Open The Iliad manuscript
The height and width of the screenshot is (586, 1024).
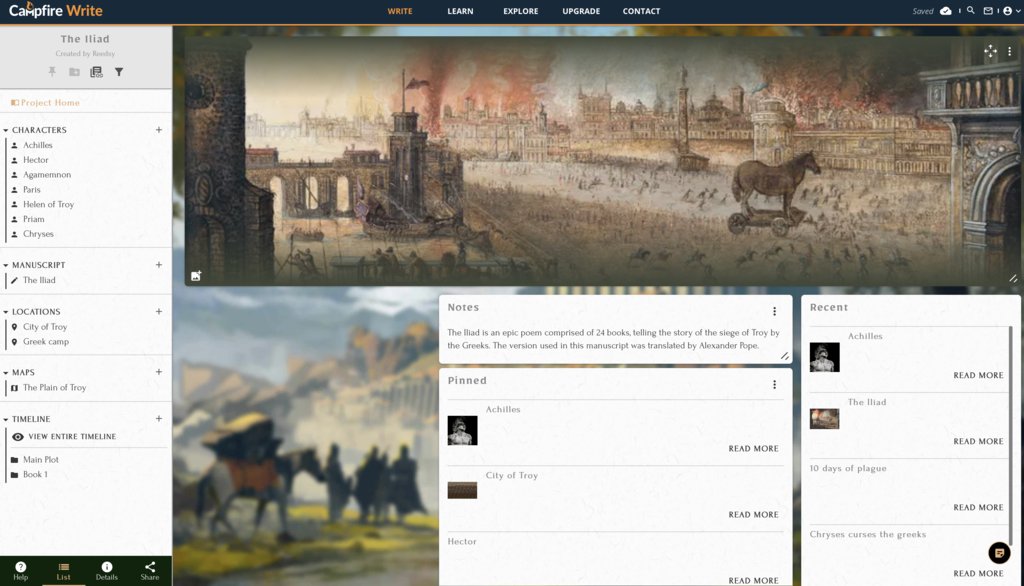coord(39,280)
